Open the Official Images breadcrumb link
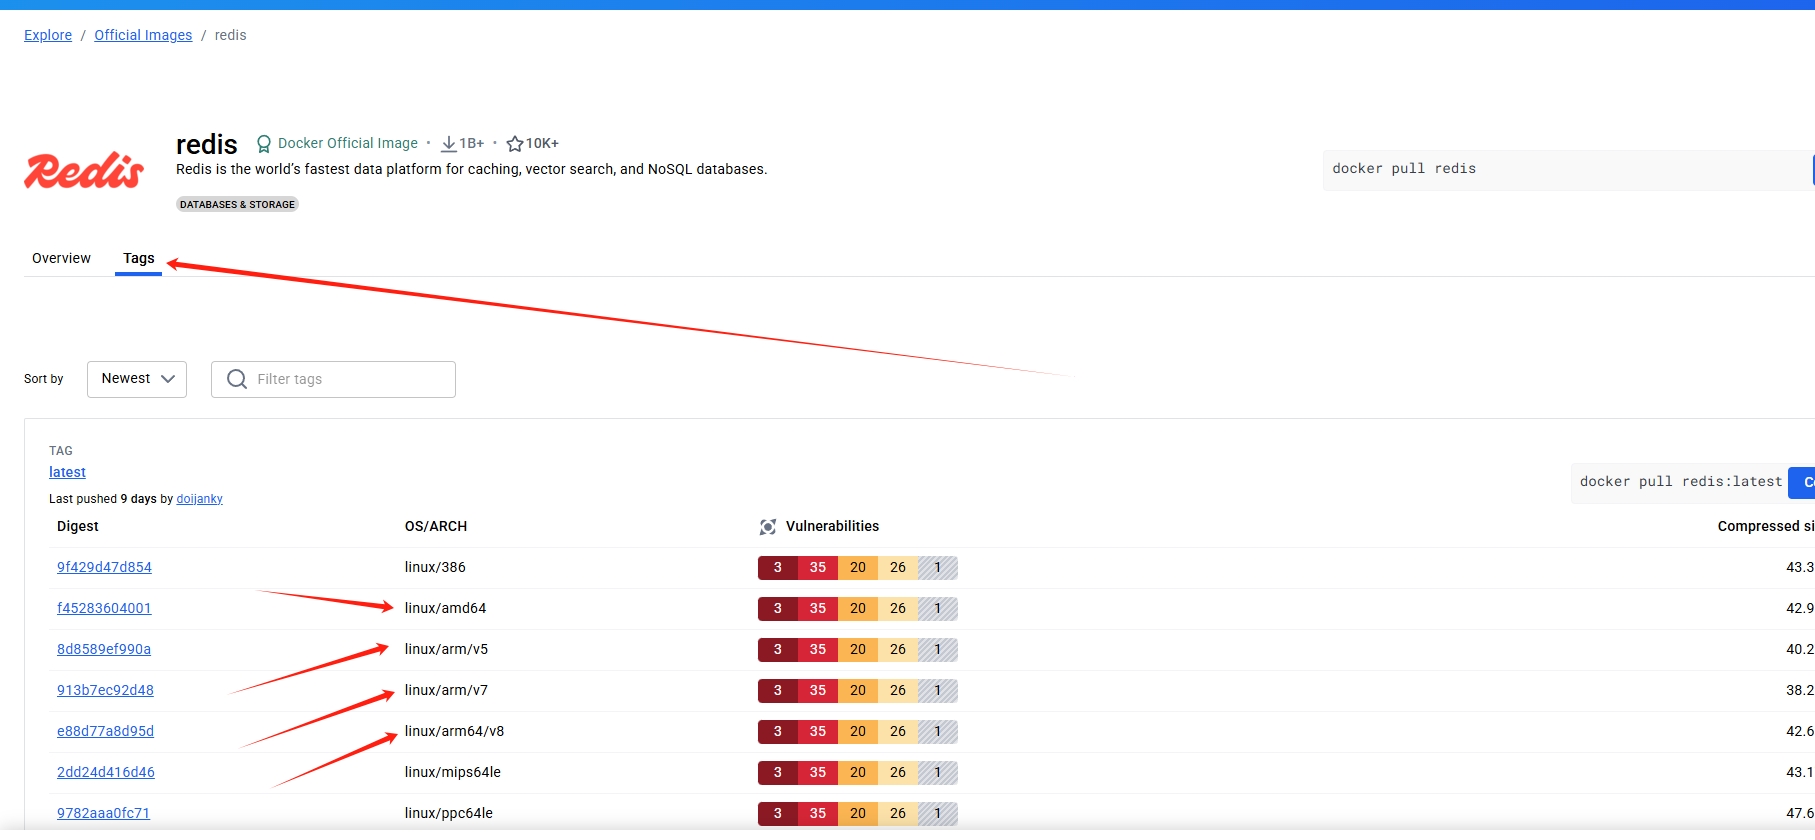 143,35
